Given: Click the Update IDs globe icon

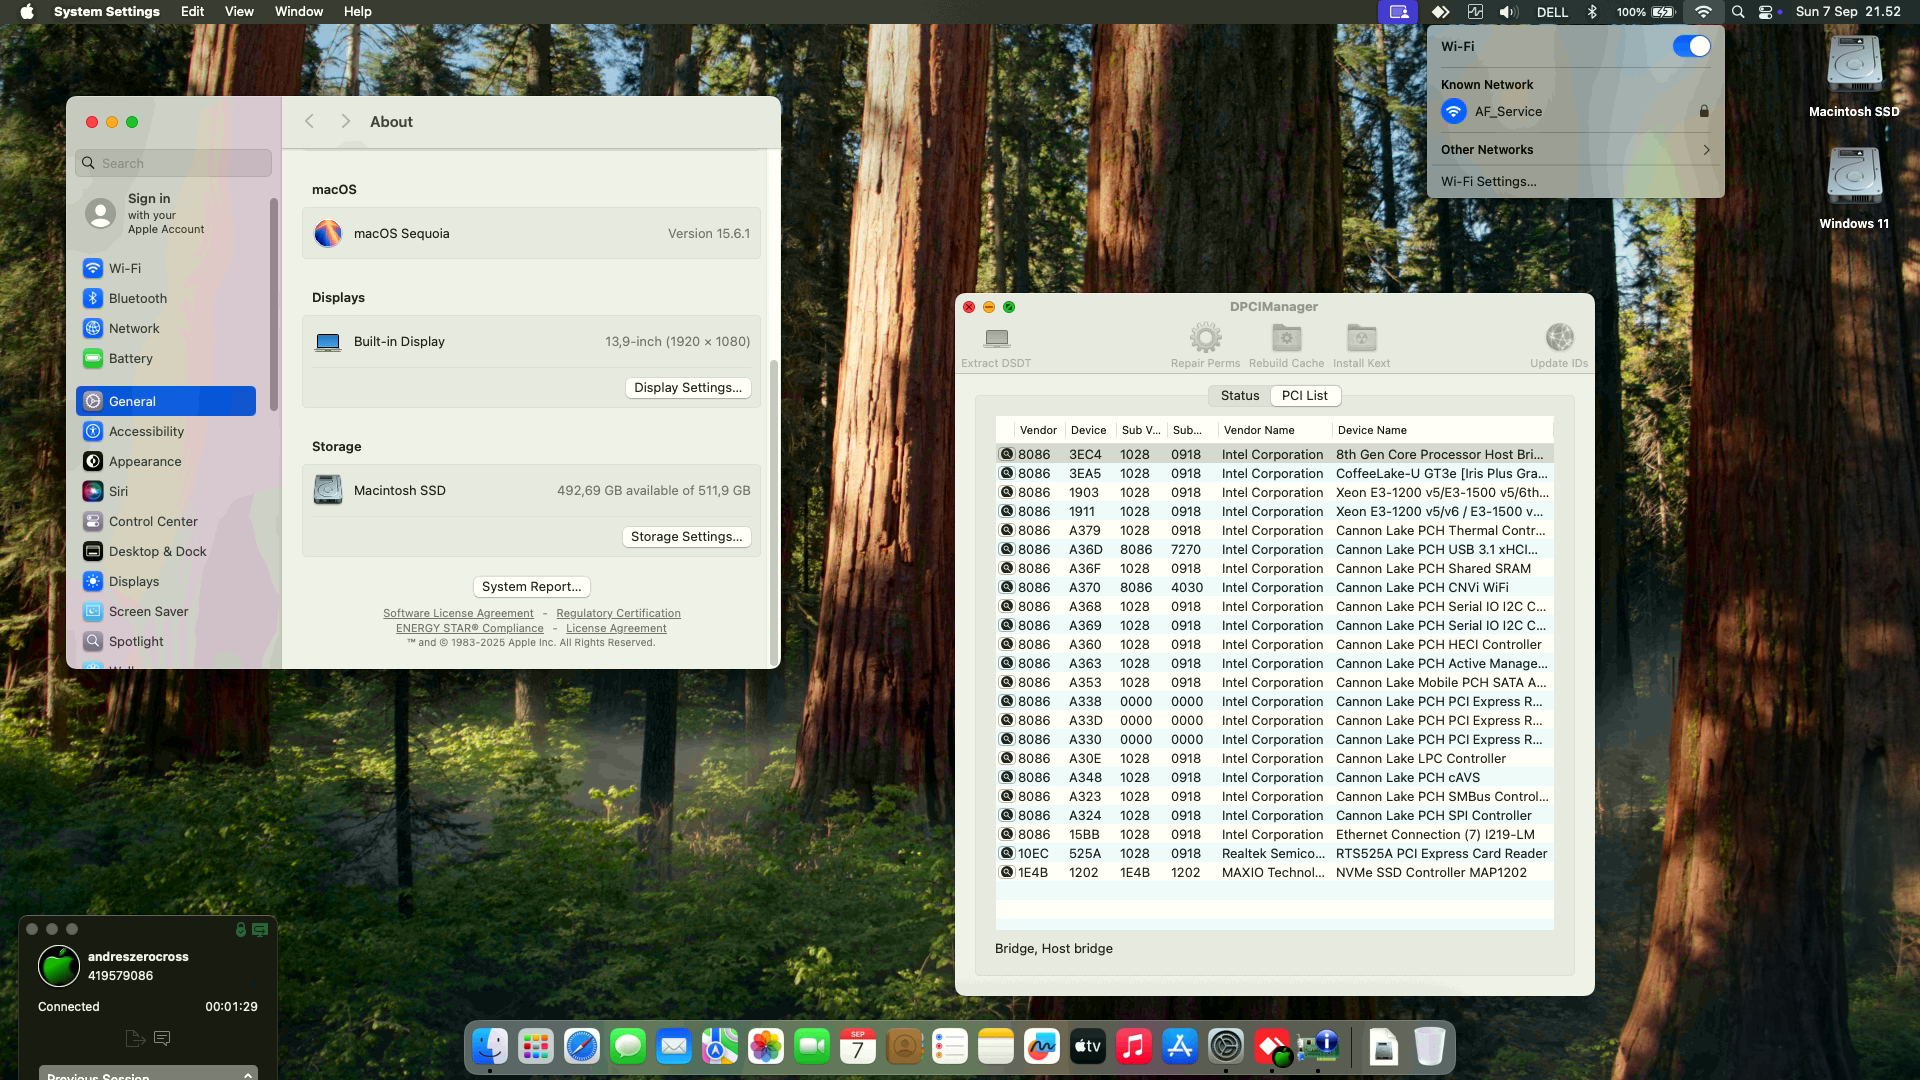Looking at the screenshot, I should tap(1559, 337).
